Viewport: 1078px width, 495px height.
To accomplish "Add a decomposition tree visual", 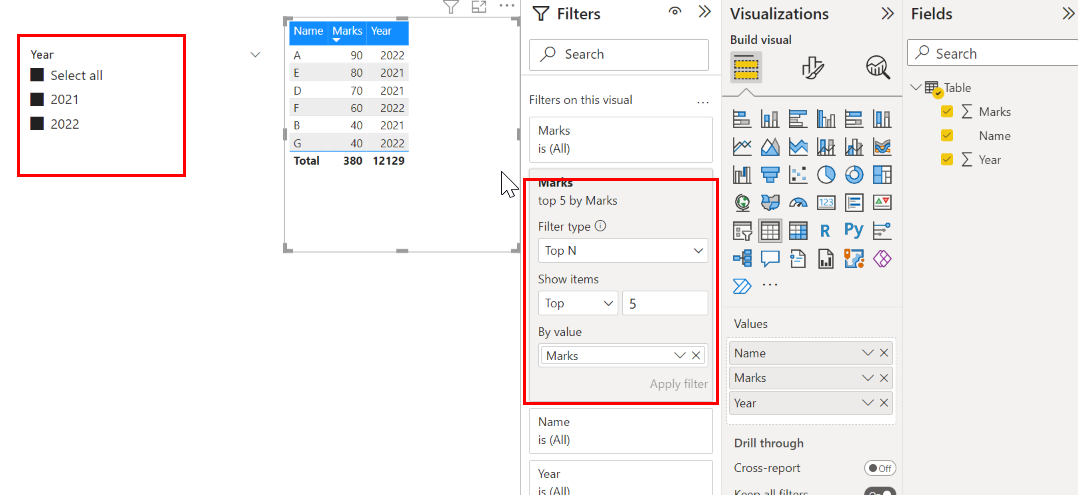I will pyautogui.click(x=742, y=258).
